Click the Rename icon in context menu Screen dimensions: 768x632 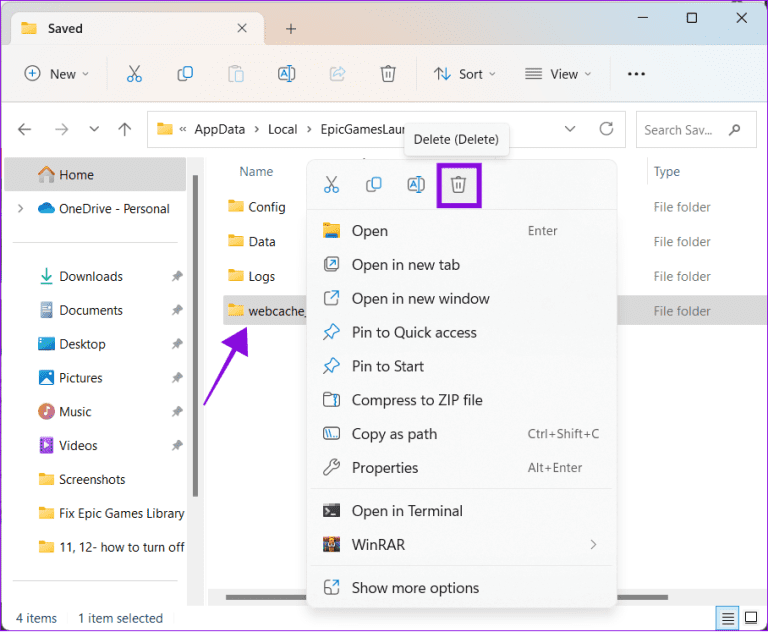click(416, 185)
